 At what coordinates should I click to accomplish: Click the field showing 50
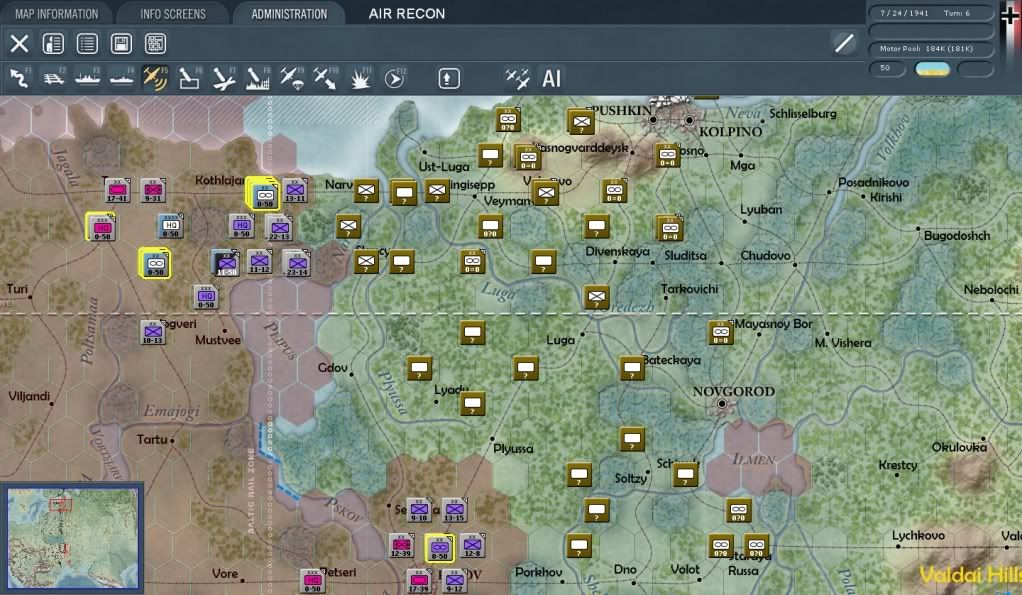tap(888, 68)
